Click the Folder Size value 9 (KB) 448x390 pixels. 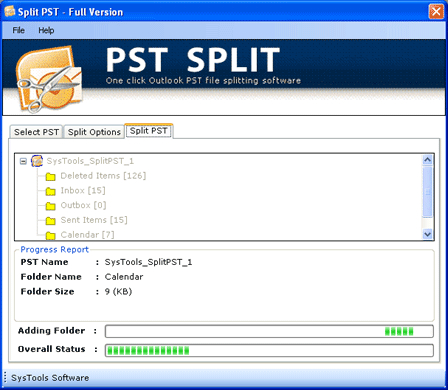pyautogui.click(x=118, y=292)
